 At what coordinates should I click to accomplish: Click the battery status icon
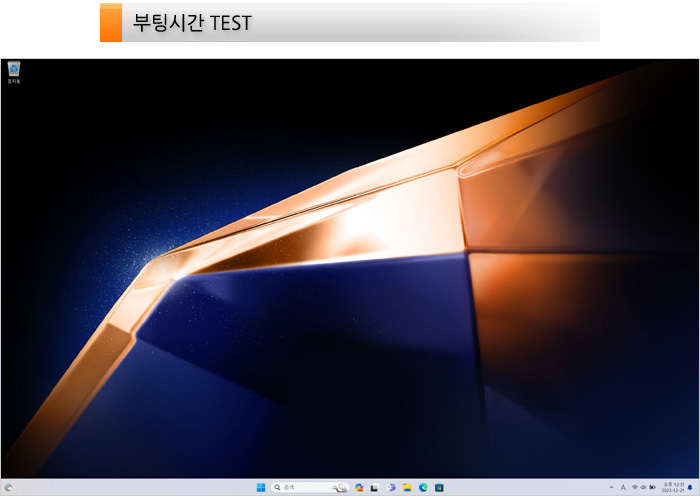652,488
